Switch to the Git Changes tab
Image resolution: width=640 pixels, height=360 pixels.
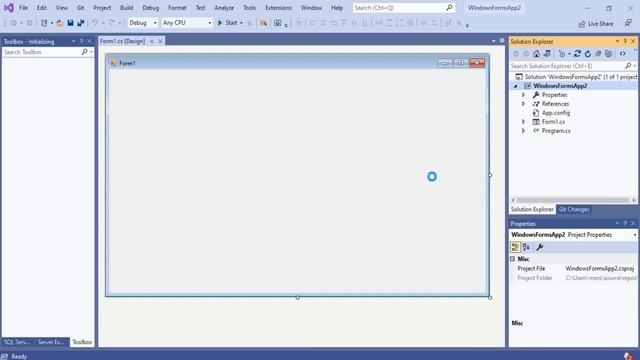(574, 209)
